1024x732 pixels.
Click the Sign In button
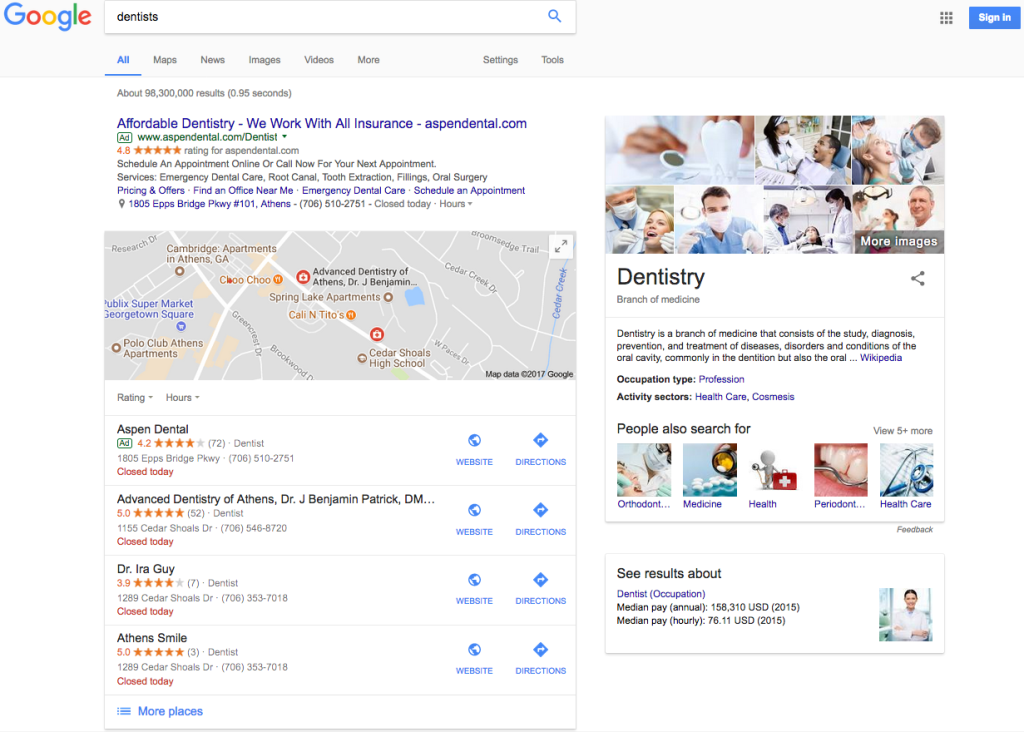click(x=993, y=17)
